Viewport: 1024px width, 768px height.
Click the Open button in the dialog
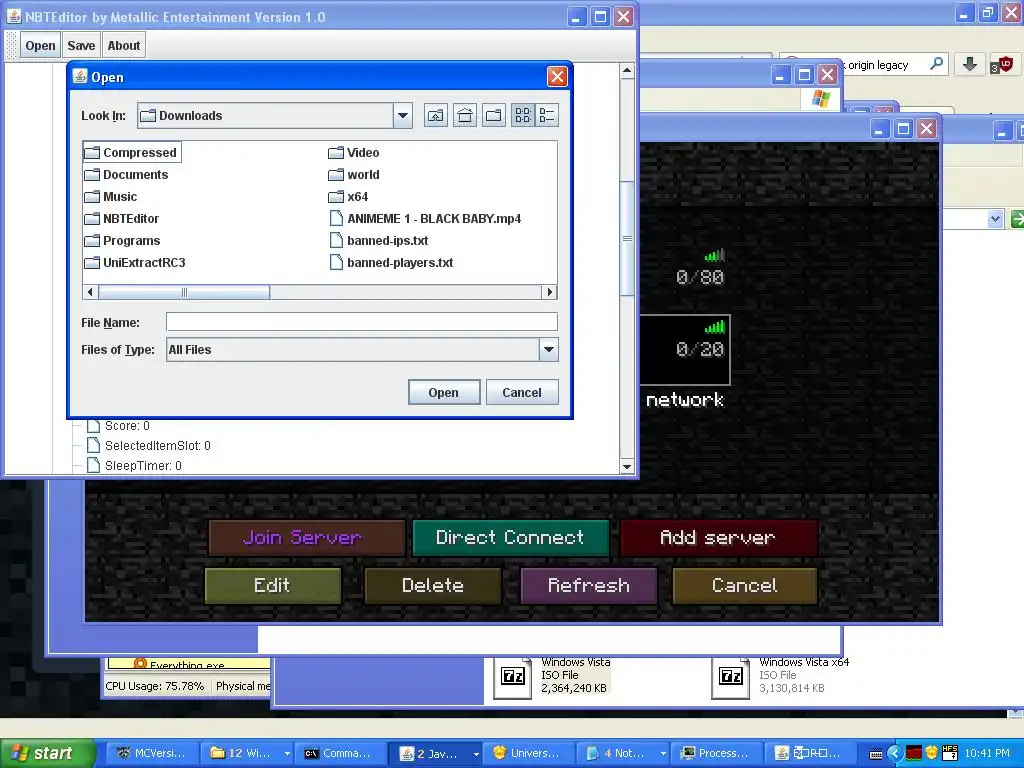pos(444,392)
